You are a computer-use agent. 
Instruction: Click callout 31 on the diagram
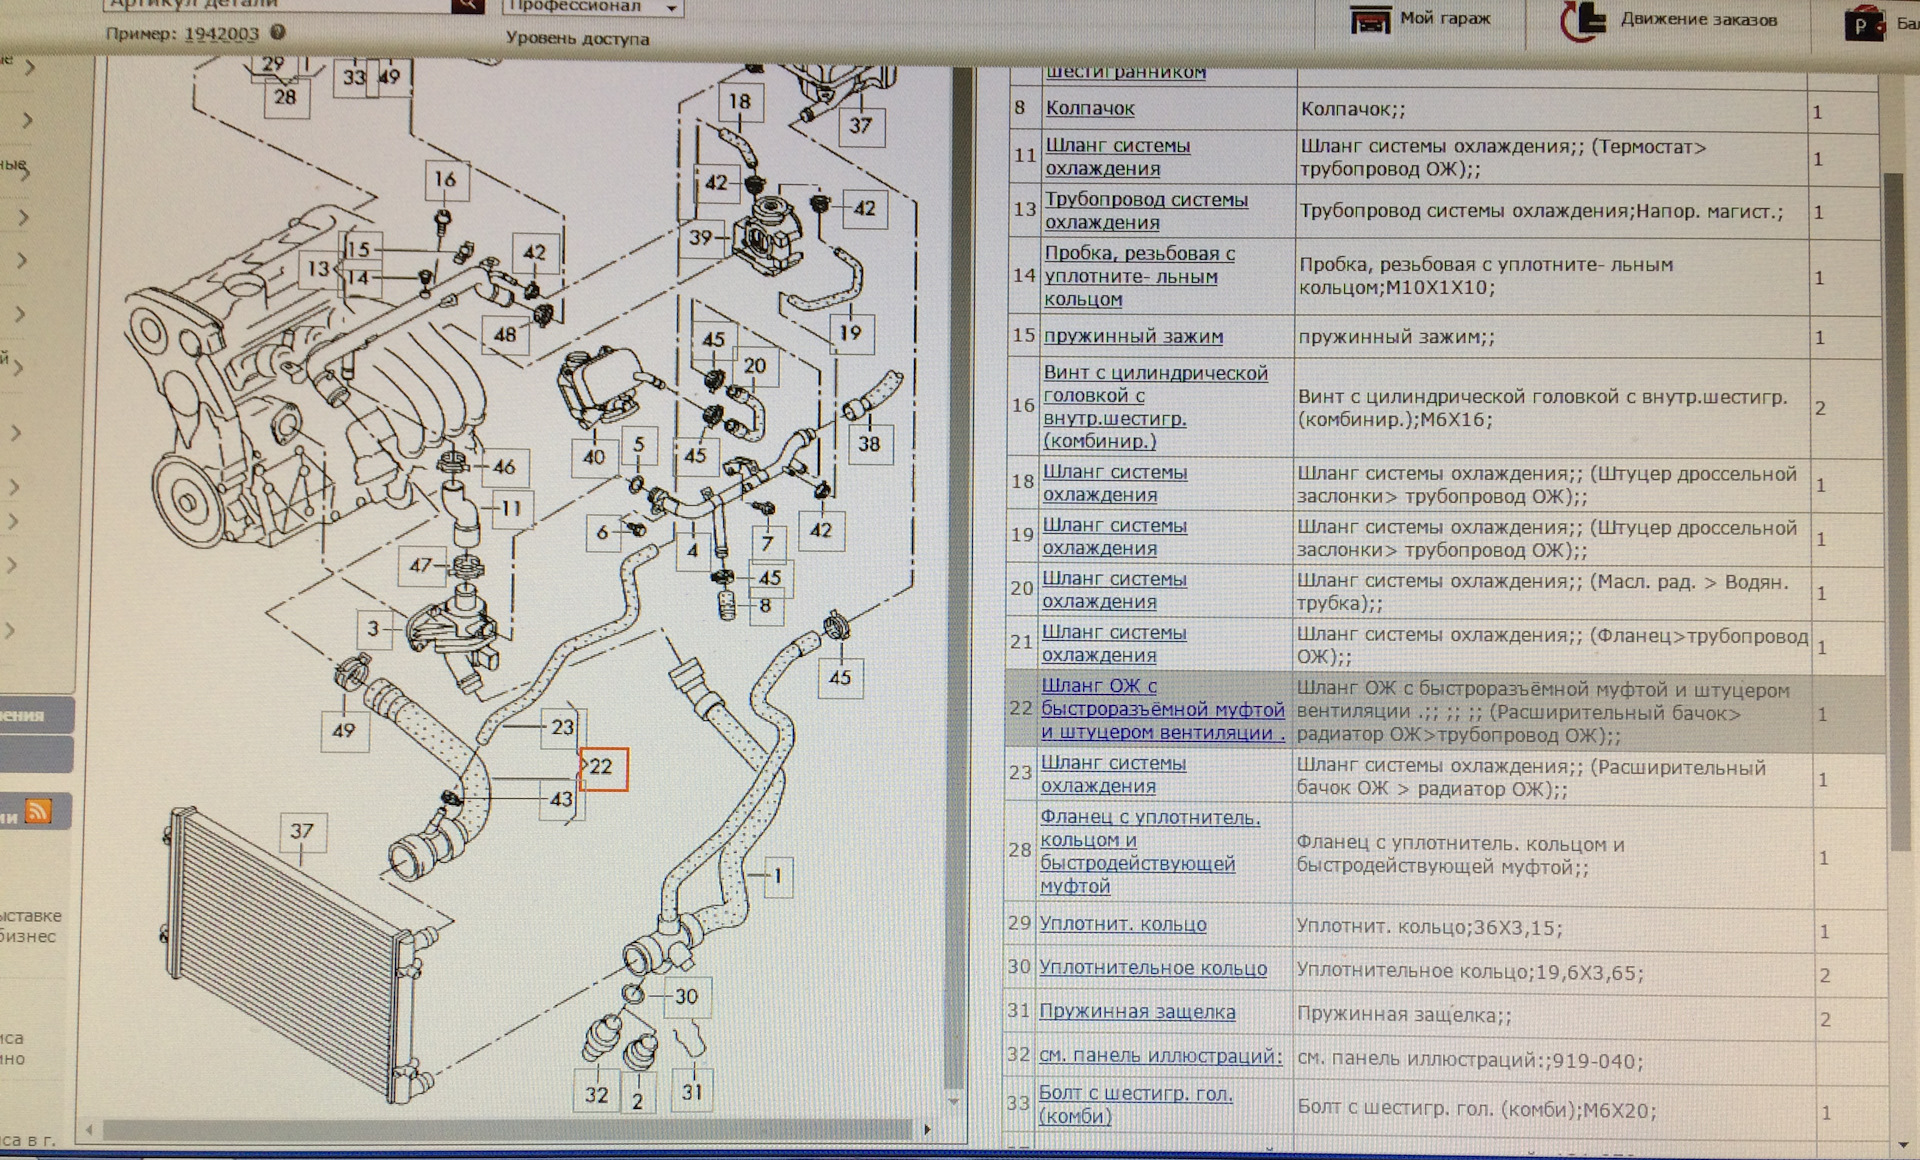[x=691, y=1092]
